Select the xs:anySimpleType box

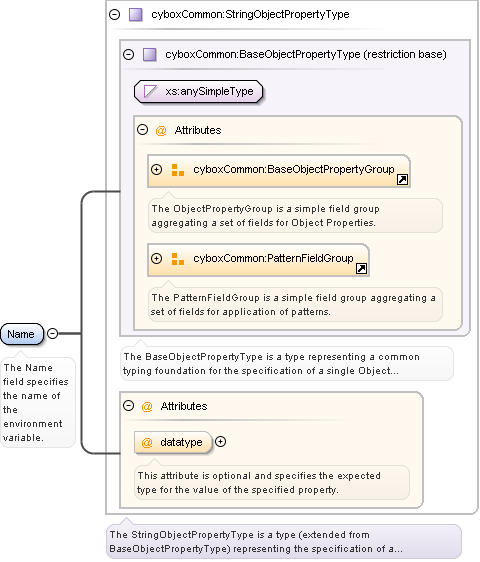[x=199, y=91]
